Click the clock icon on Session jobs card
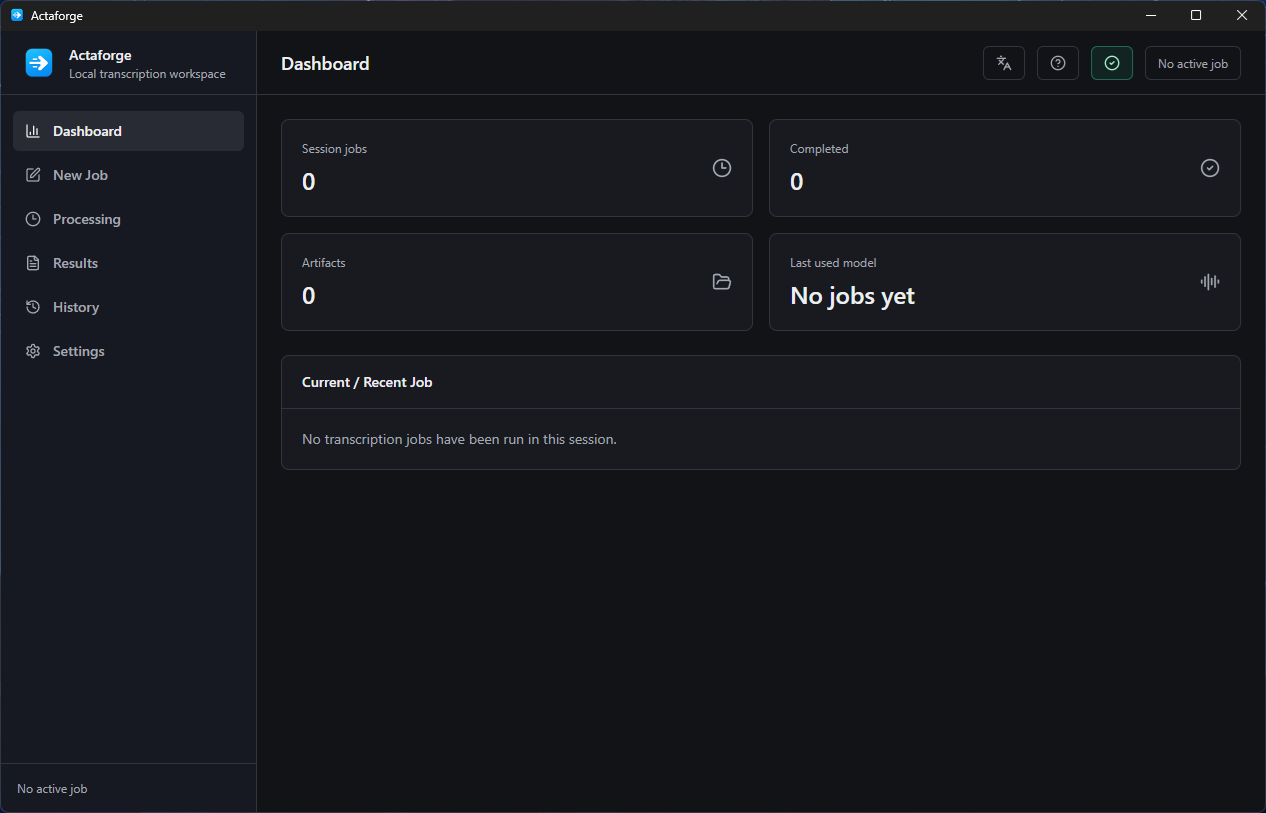 pyautogui.click(x=722, y=168)
